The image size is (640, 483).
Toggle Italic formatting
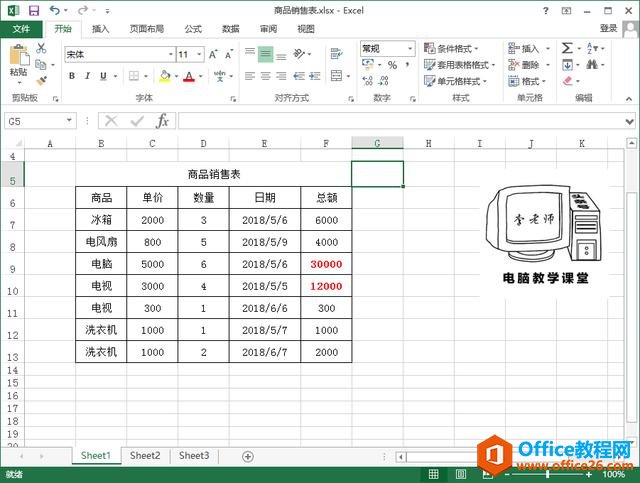tap(88, 76)
